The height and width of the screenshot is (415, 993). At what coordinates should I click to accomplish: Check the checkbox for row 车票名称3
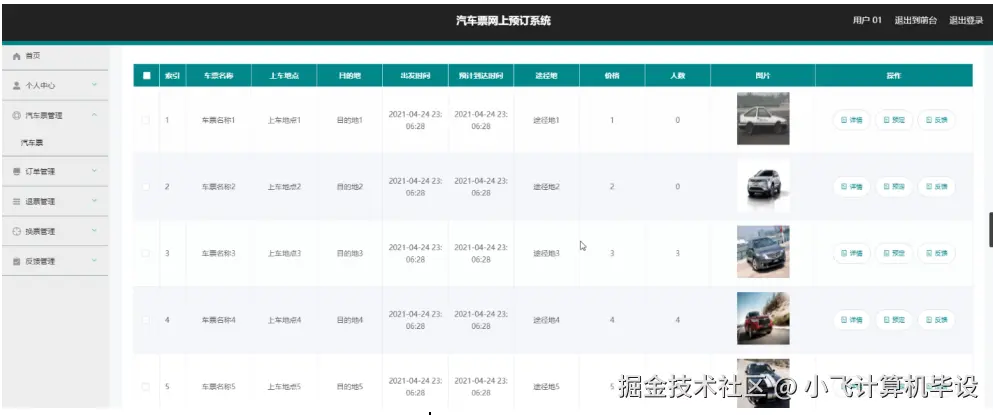[x=146, y=253]
